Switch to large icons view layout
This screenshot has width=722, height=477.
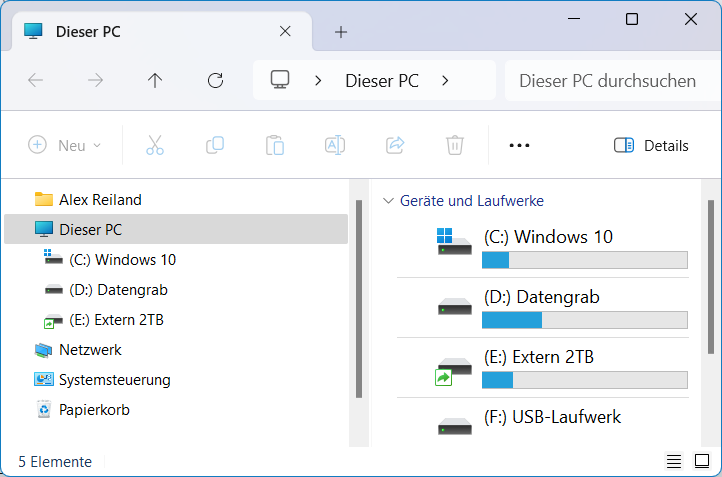tap(702, 461)
